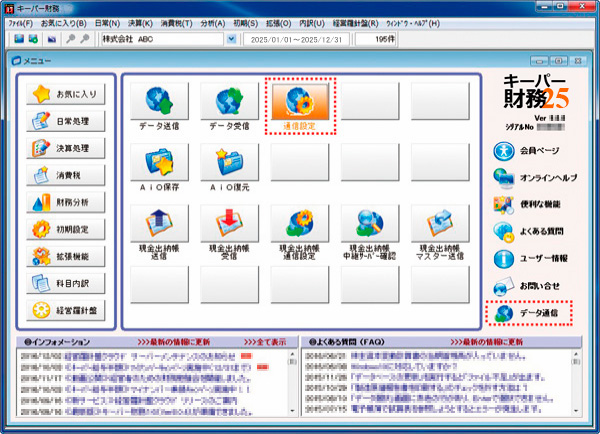Click scroll down arrow in FAQ list

(x=576, y=411)
